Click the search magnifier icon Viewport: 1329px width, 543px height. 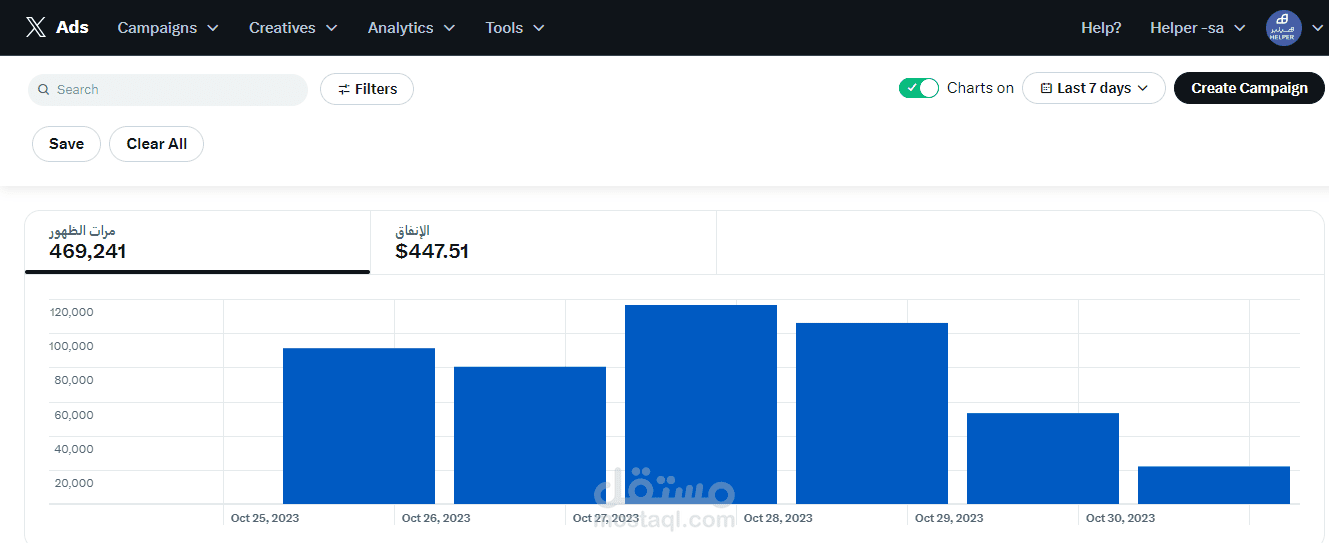tap(44, 90)
